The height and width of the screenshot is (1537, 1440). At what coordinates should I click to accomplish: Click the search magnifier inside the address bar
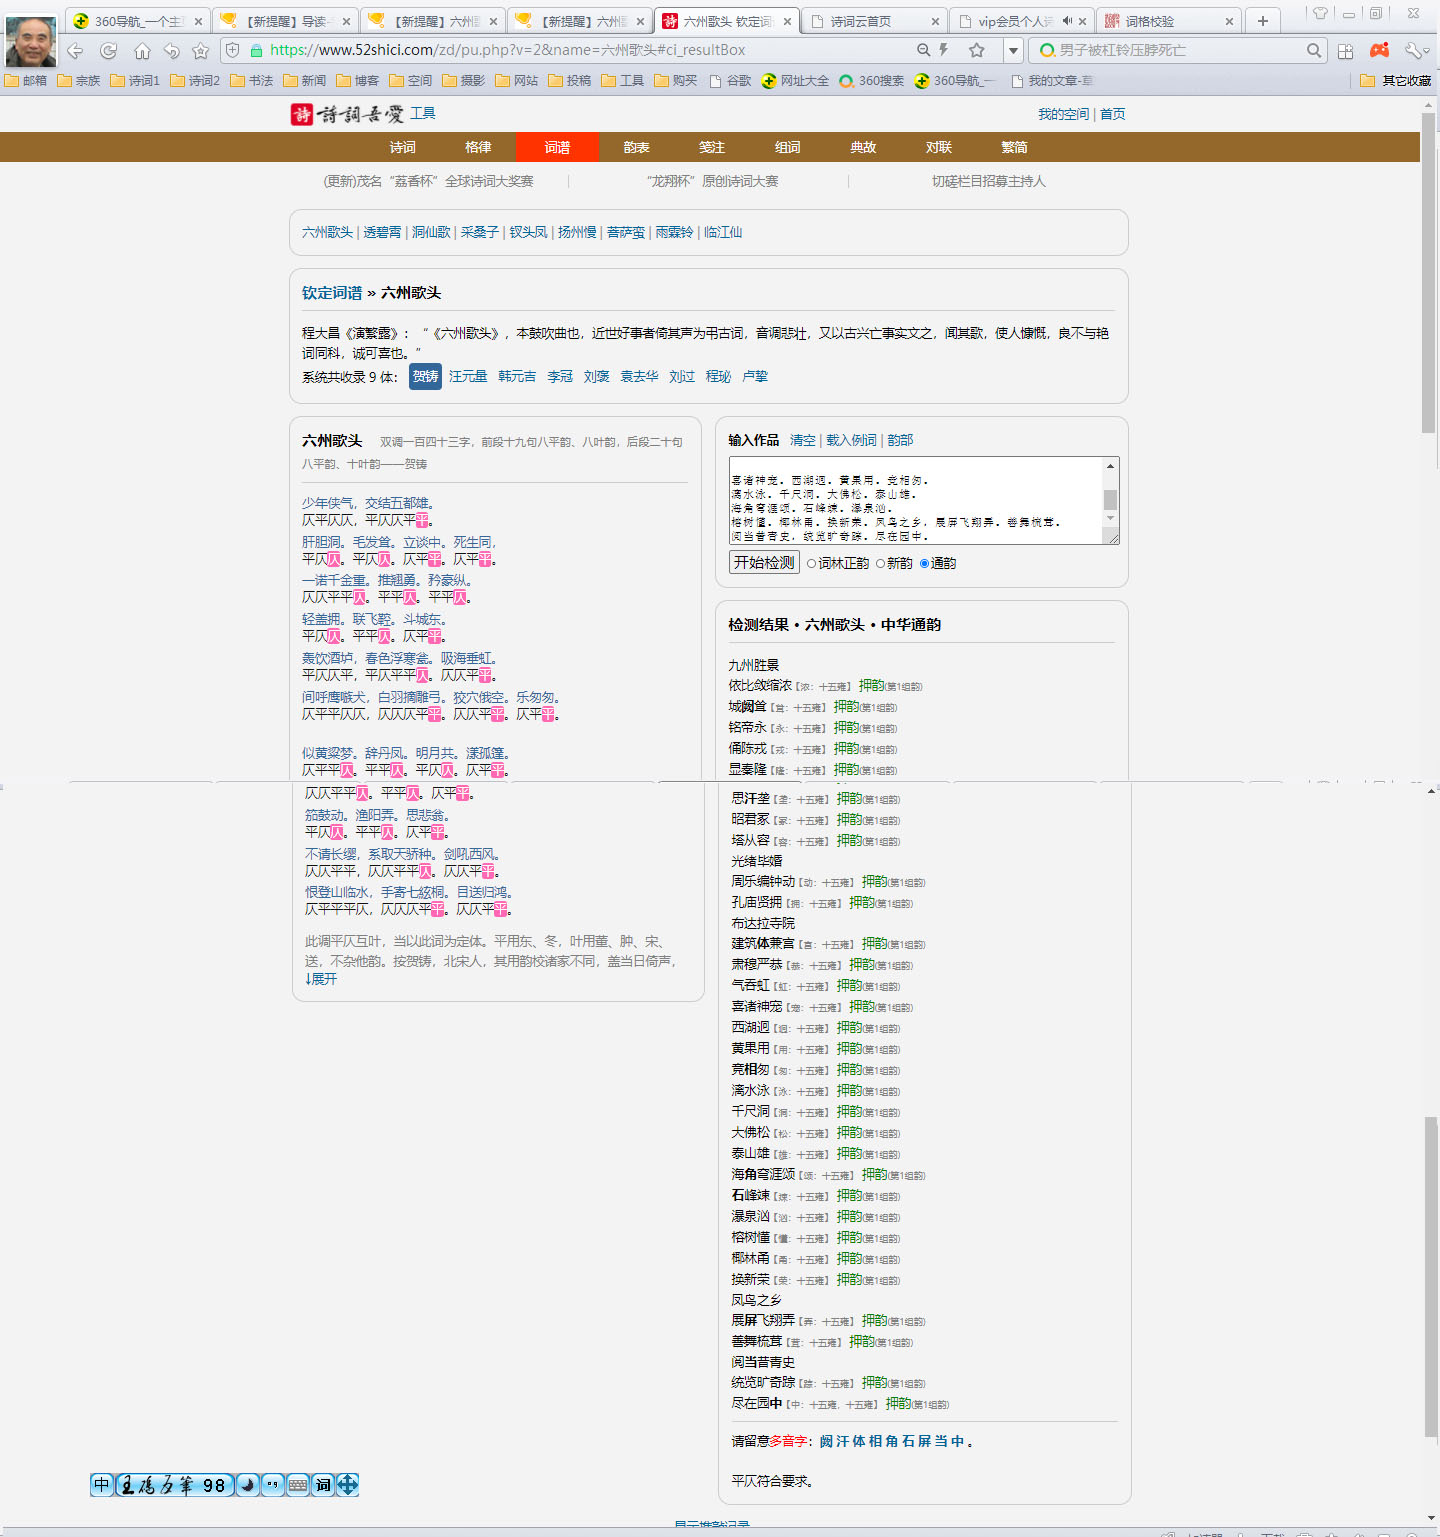coord(923,50)
